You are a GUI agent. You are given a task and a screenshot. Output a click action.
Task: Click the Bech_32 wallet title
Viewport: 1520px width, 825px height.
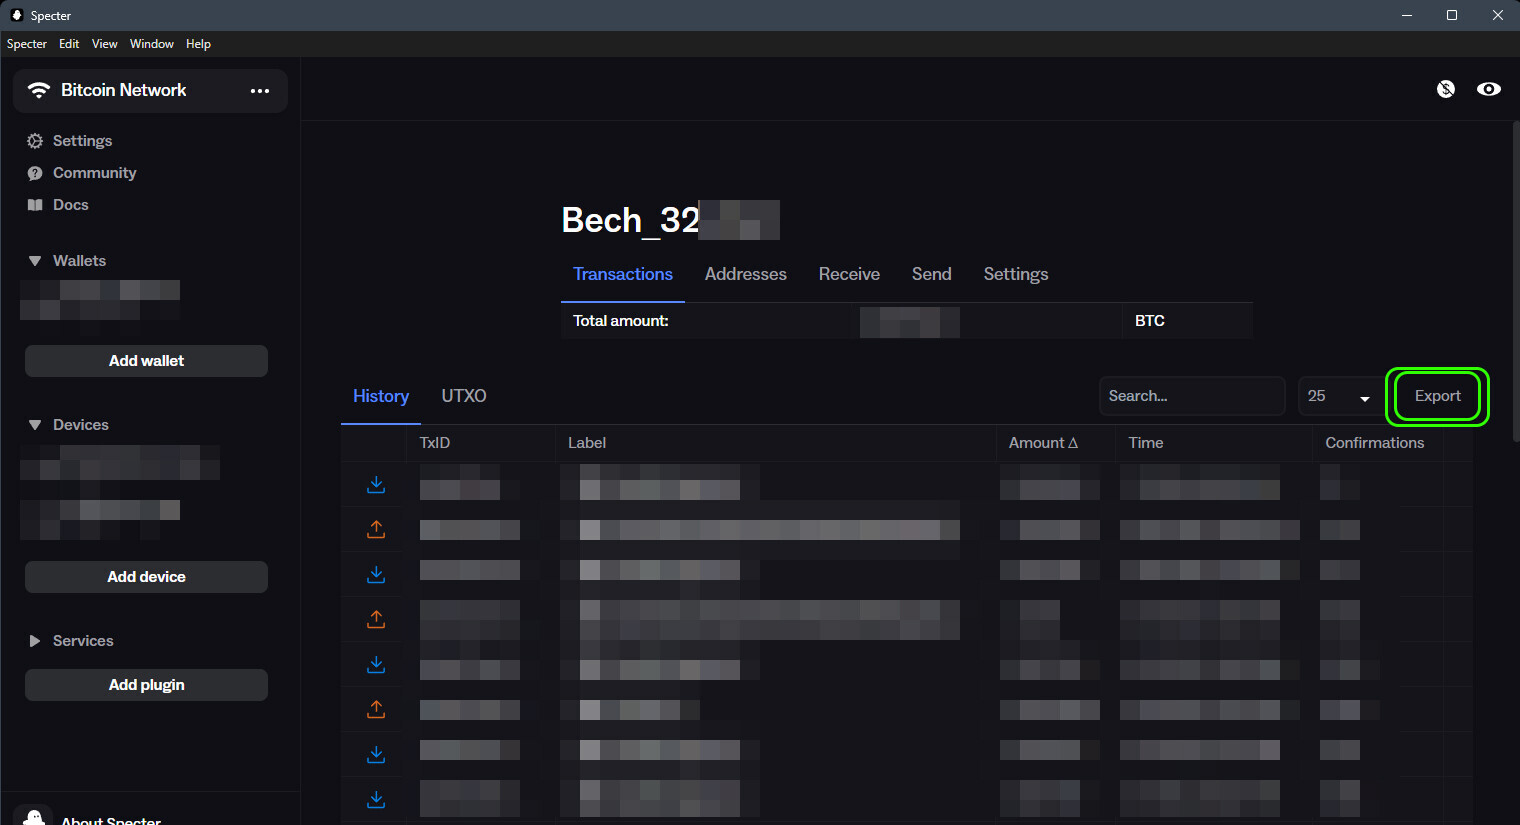coord(630,220)
